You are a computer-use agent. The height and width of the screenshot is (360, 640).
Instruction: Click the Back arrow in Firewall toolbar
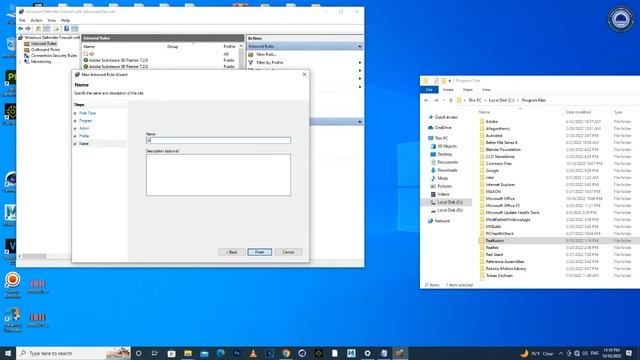pos(20,29)
